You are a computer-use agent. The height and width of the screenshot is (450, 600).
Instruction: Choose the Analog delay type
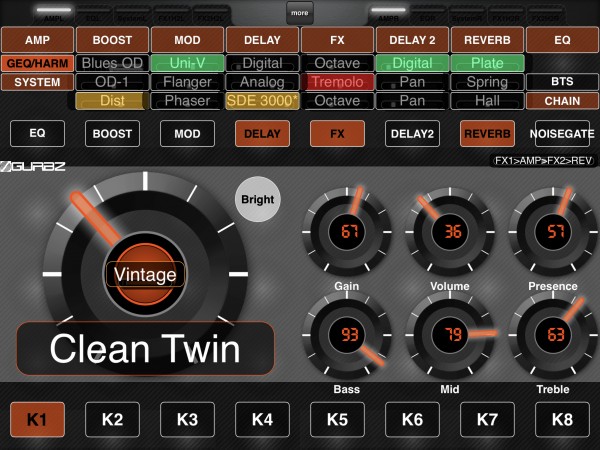coord(262,82)
